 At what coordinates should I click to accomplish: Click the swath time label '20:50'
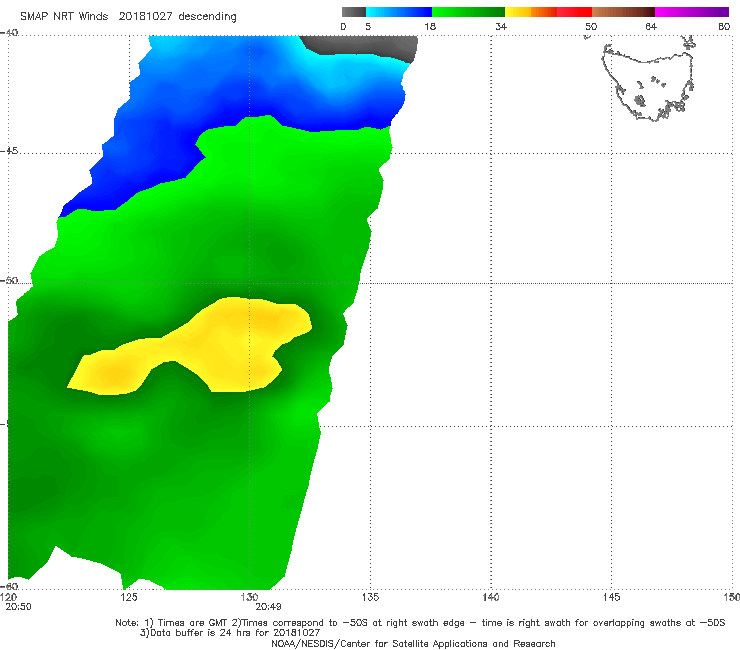click(x=18, y=607)
